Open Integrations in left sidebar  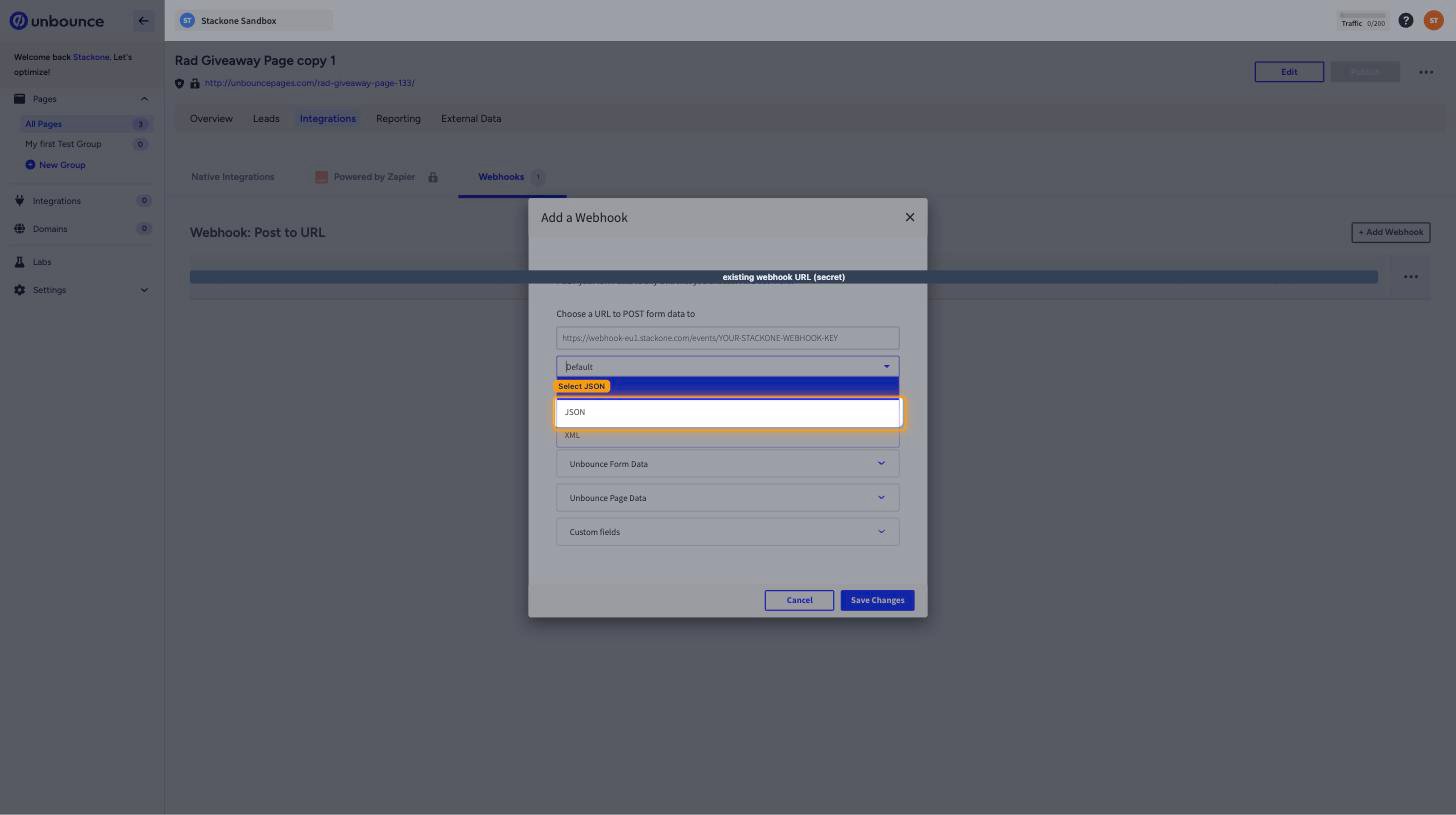56,201
